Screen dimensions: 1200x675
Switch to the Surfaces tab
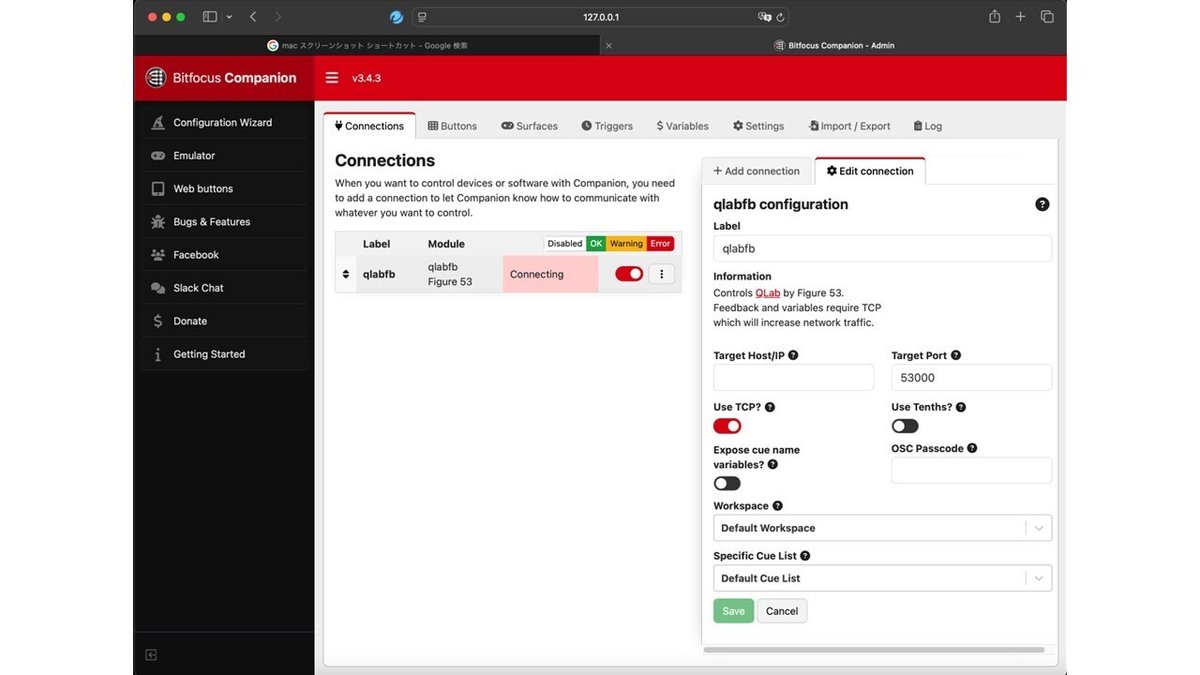[530, 126]
